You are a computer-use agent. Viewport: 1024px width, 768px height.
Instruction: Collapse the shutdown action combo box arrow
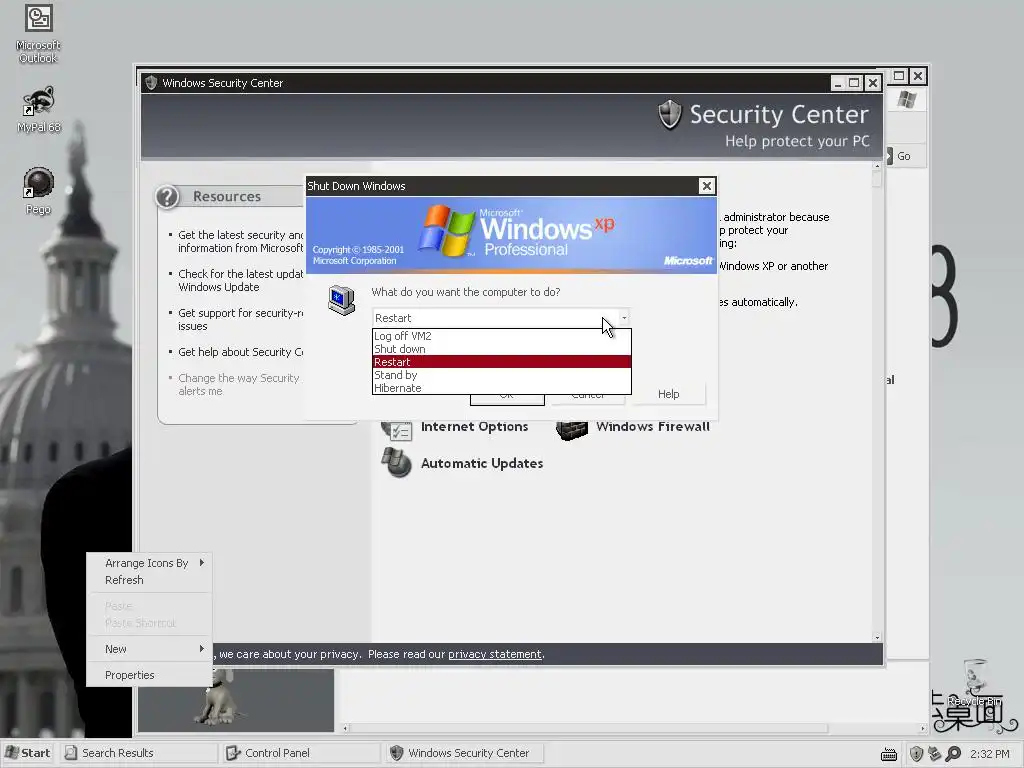[624, 318]
